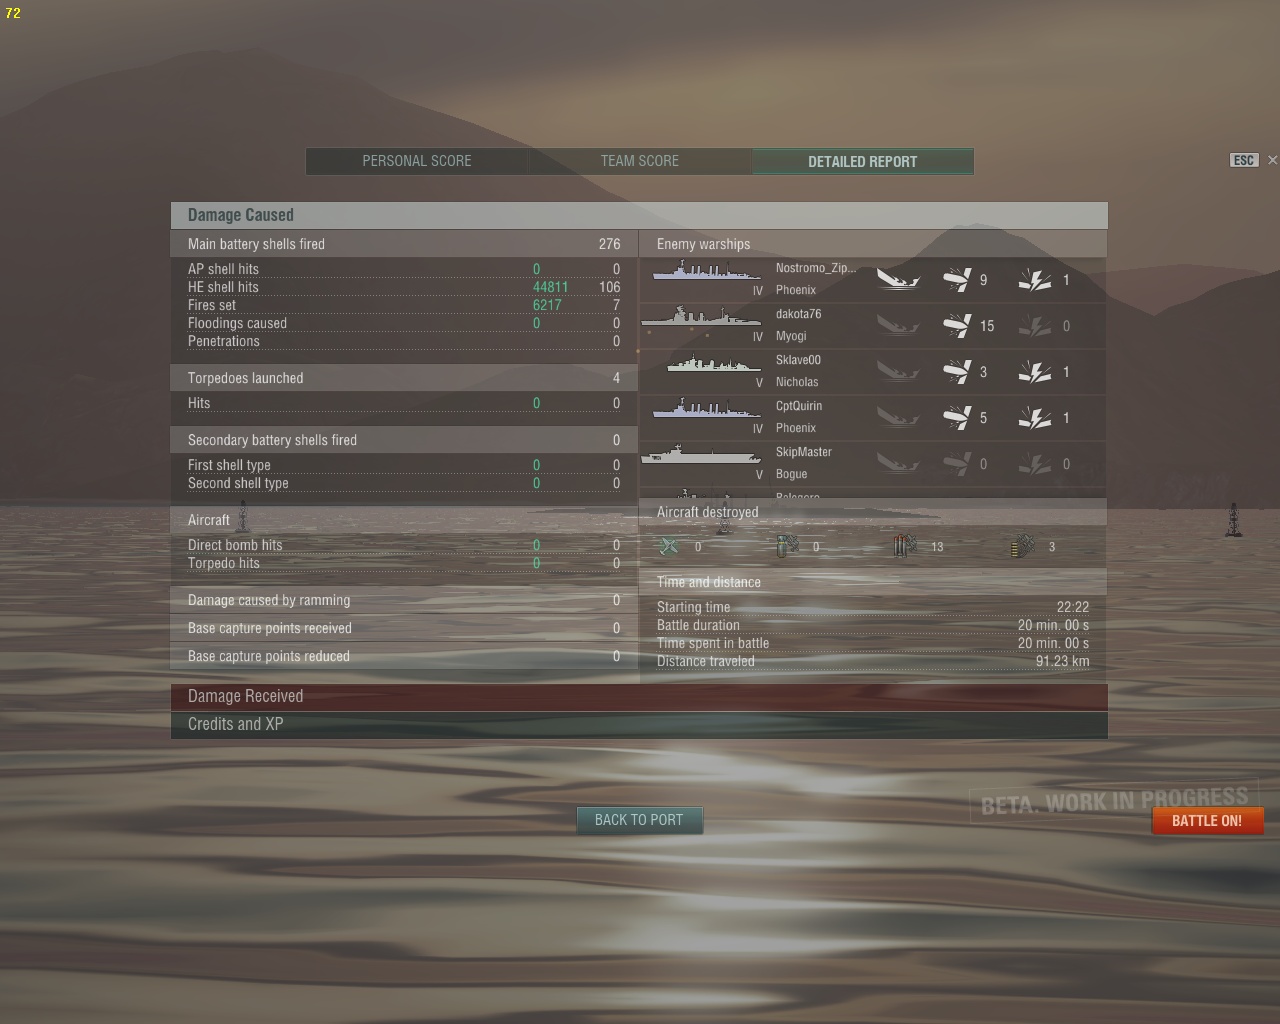Image resolution: width=1280 pixels, height=1024 pixels.
Task: Click the sunk-ship icon in Nostromo_Zip's row
Action: tap(898, 280)
